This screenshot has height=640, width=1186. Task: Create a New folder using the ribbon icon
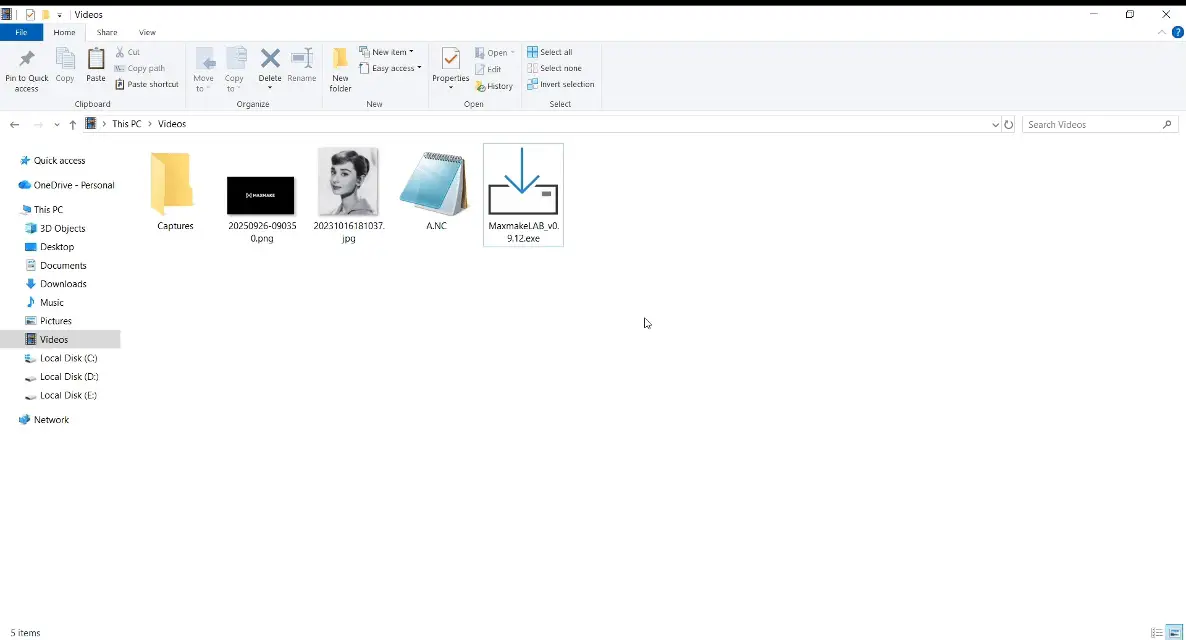point(340,68)
